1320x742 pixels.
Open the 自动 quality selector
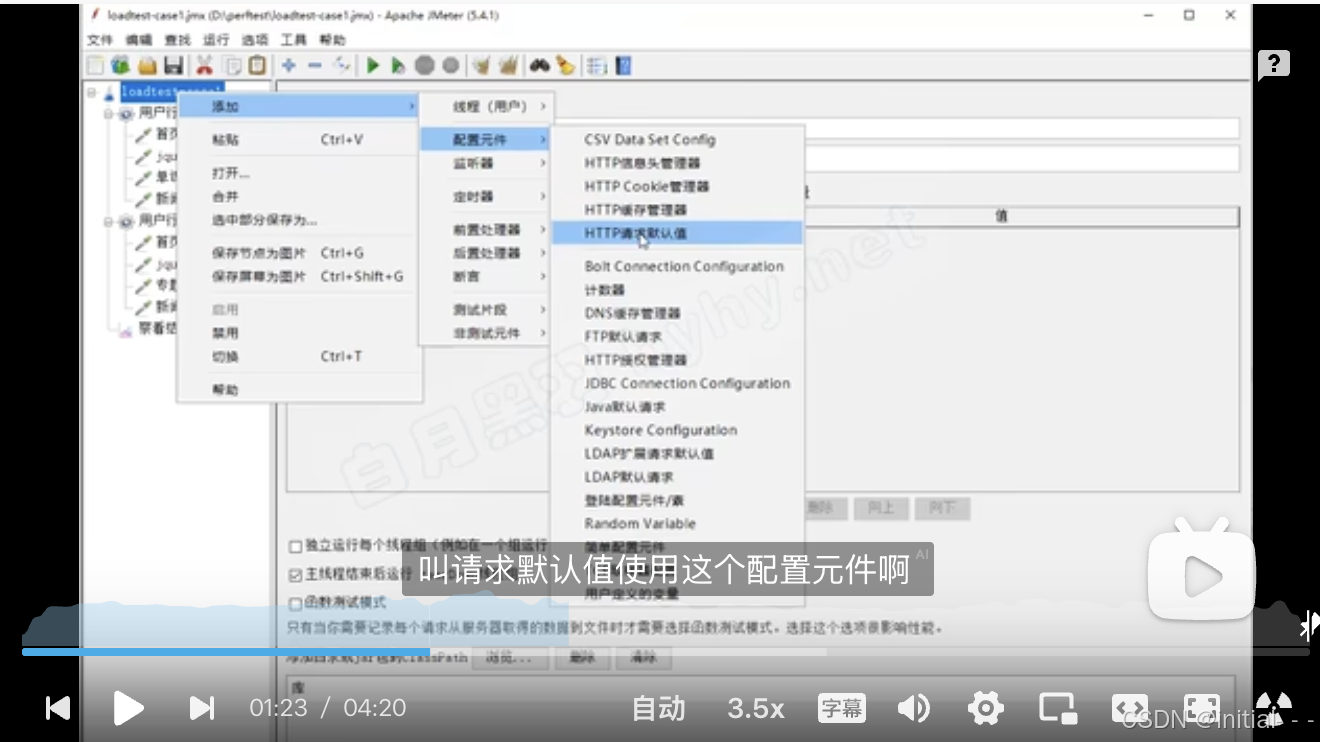(659, 708)
